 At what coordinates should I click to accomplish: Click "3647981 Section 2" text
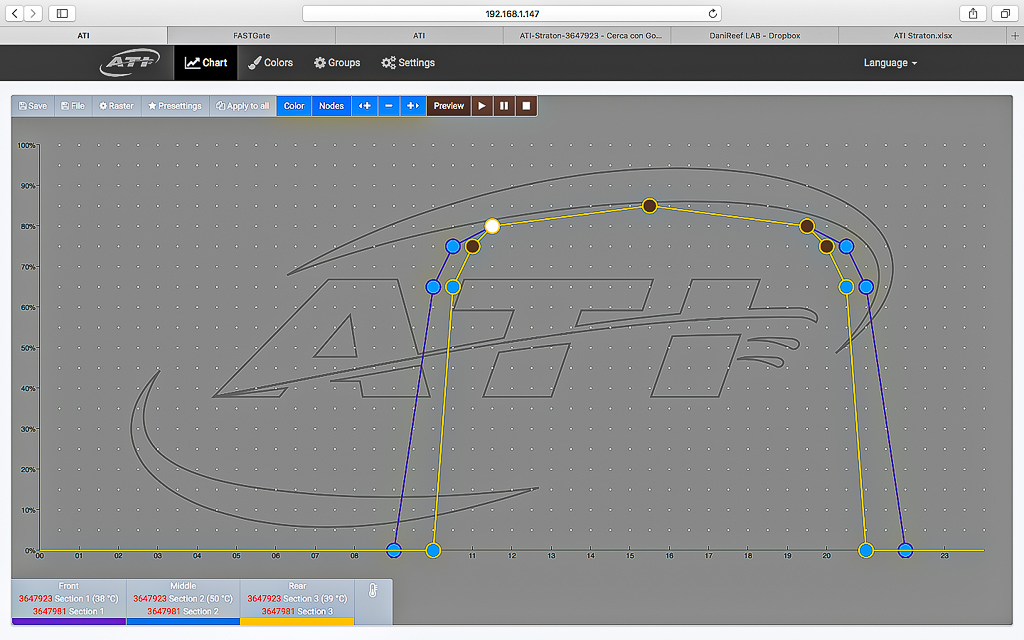coord(183,611)
